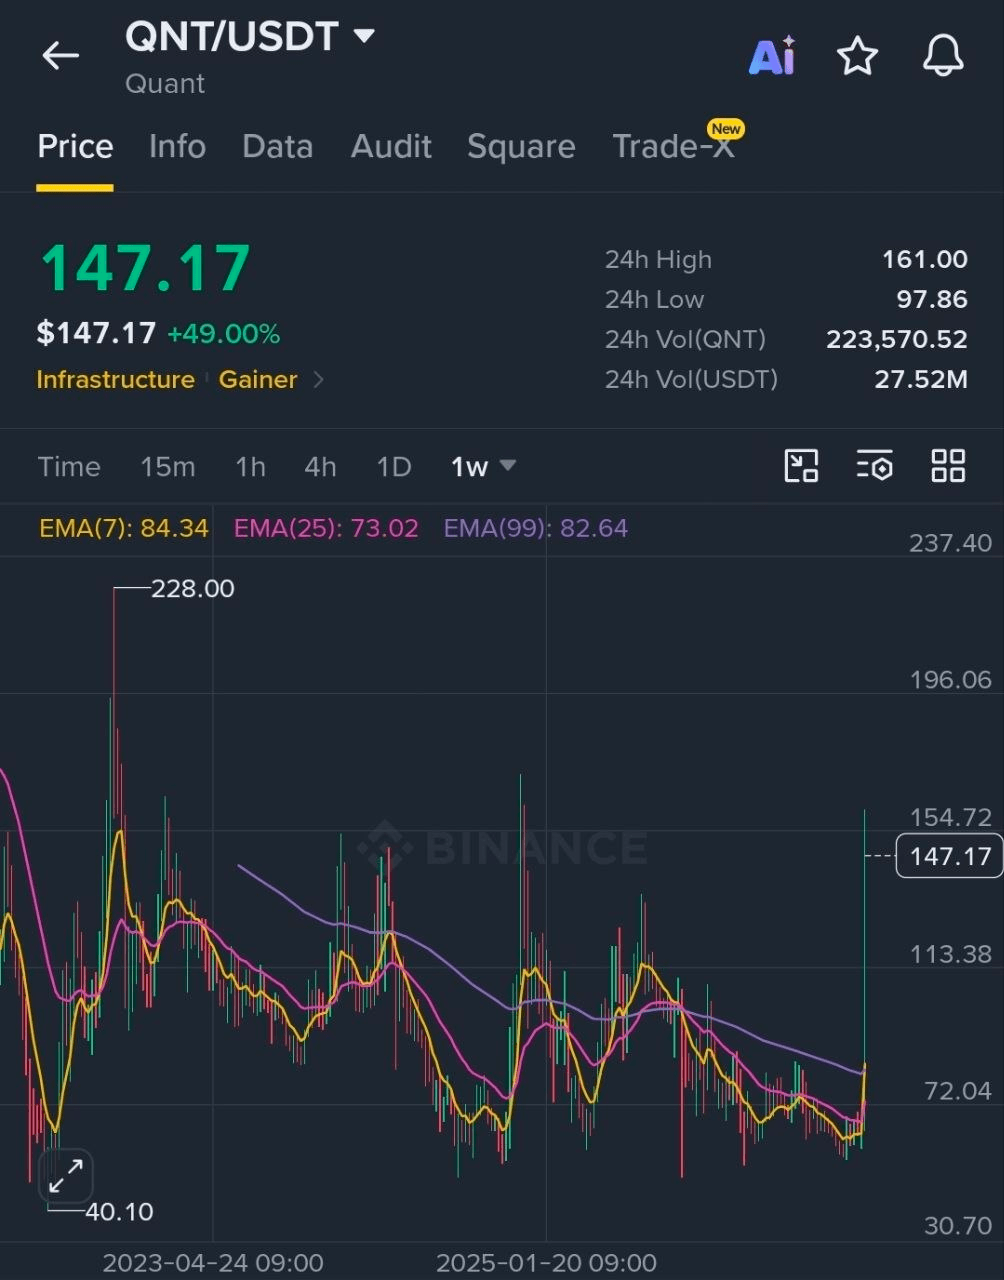
Task: Click the 2025-01-20 09:00 date label
Action: (x=546, y=1263)
